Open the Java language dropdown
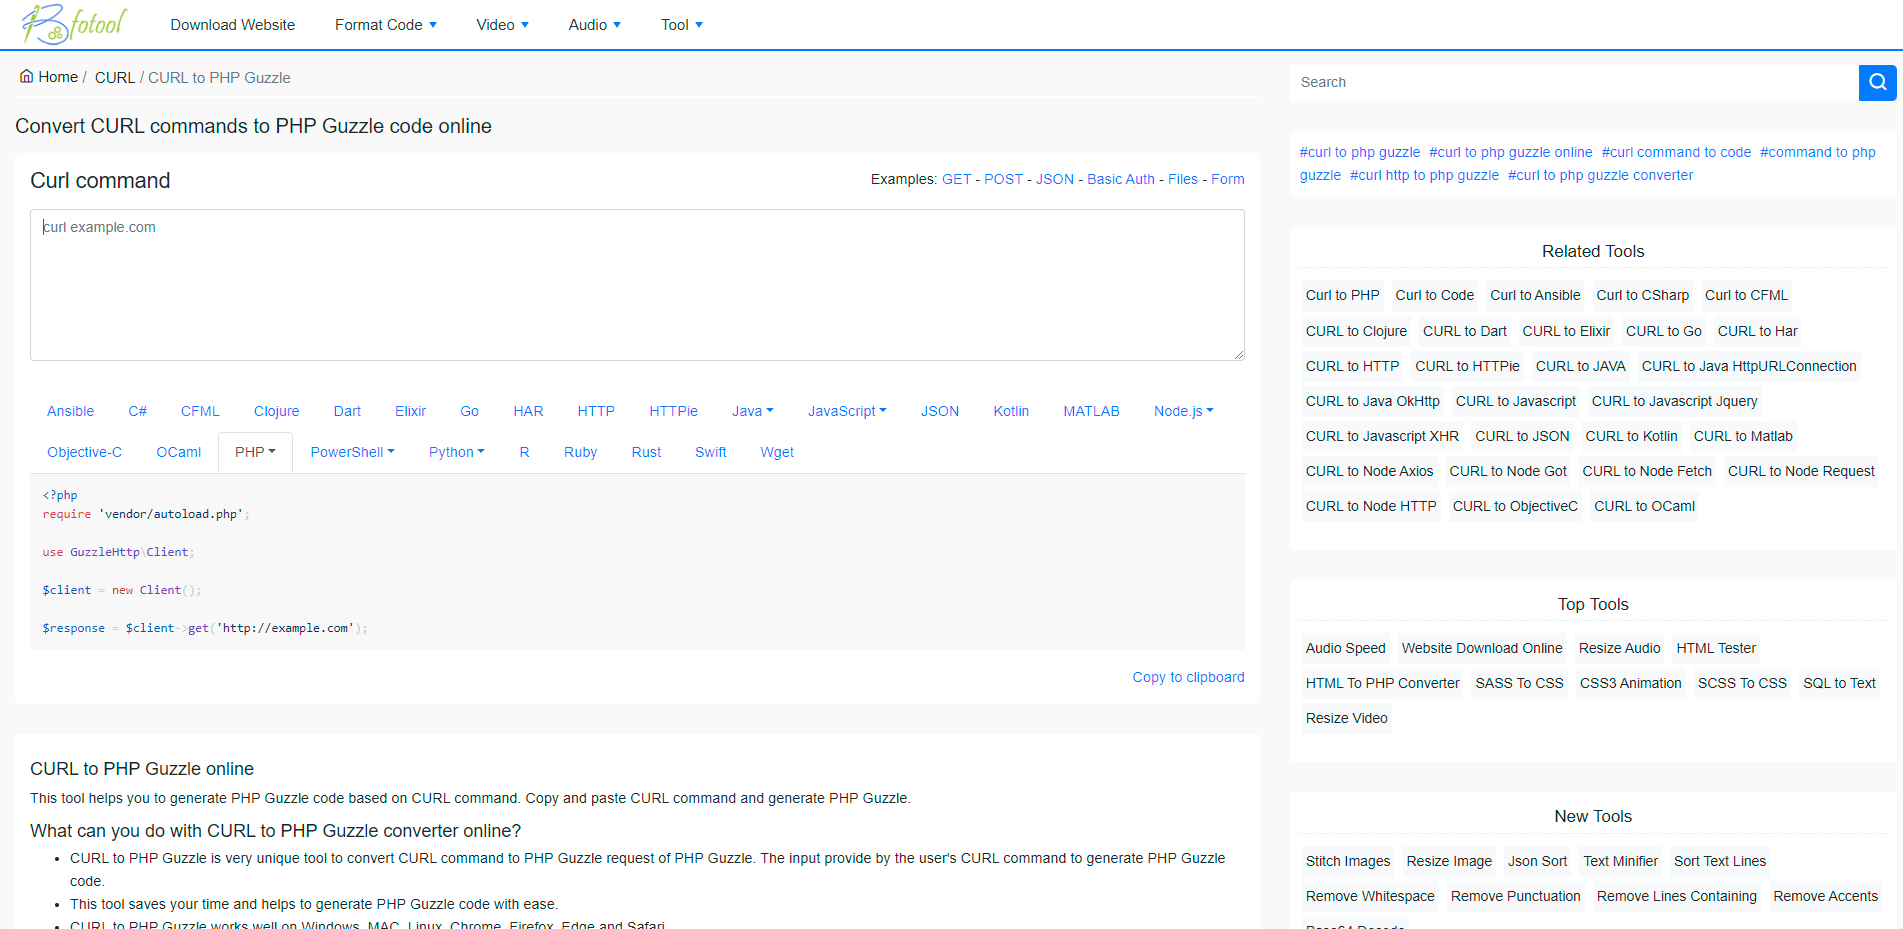 (x=752, y=410)
